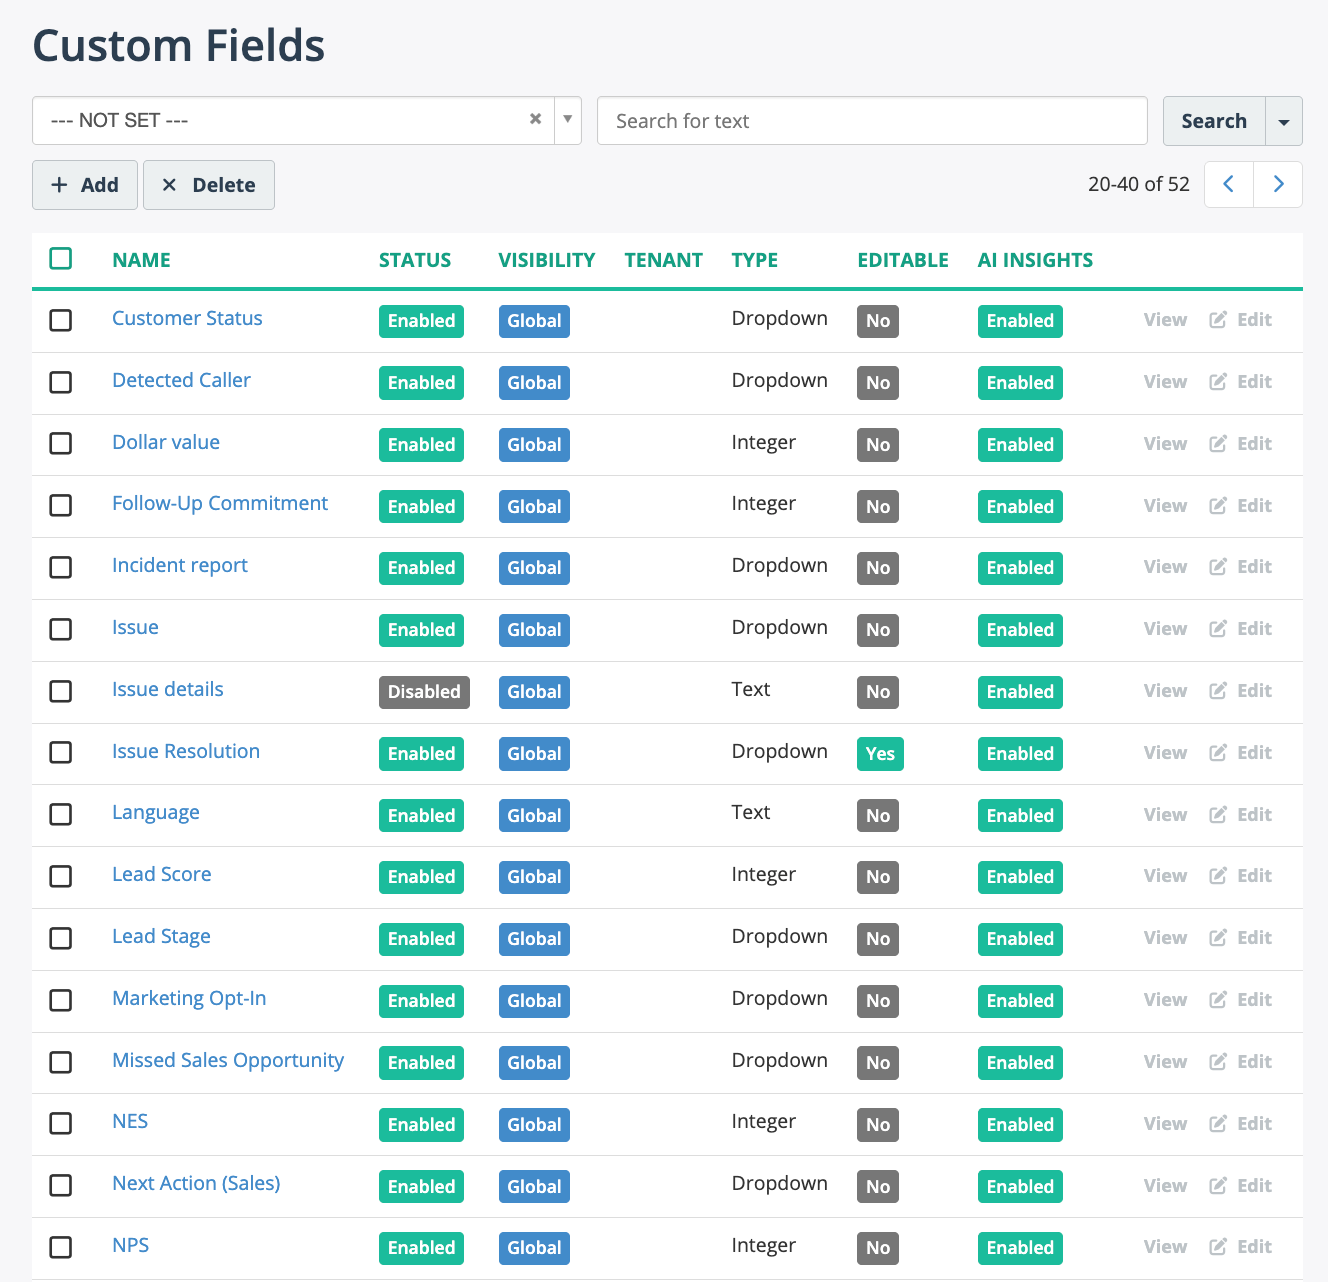The width and height of the screenshot is (1328, 1282).
Task: Expand the Search button options caret
Action: pos(1284,121)
